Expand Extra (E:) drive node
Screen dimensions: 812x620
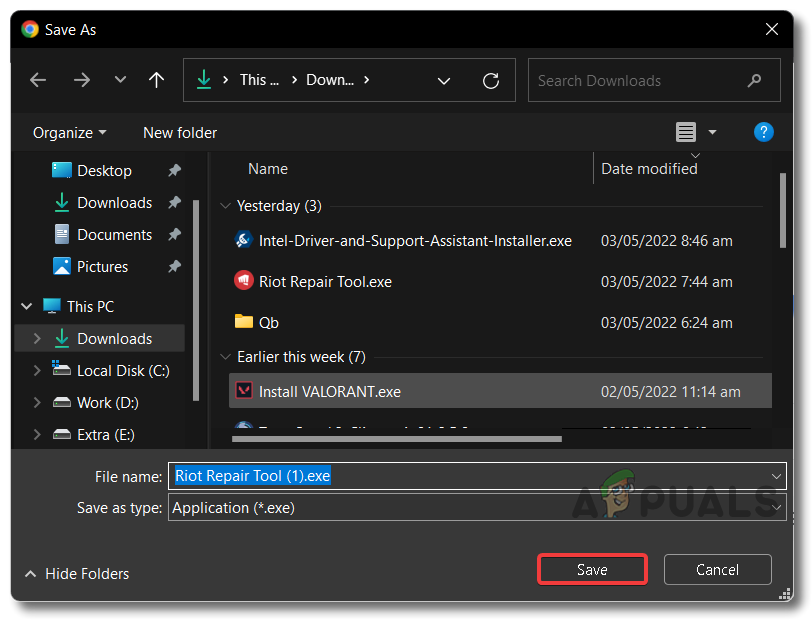pyautogui.click(x=37, y=435)
